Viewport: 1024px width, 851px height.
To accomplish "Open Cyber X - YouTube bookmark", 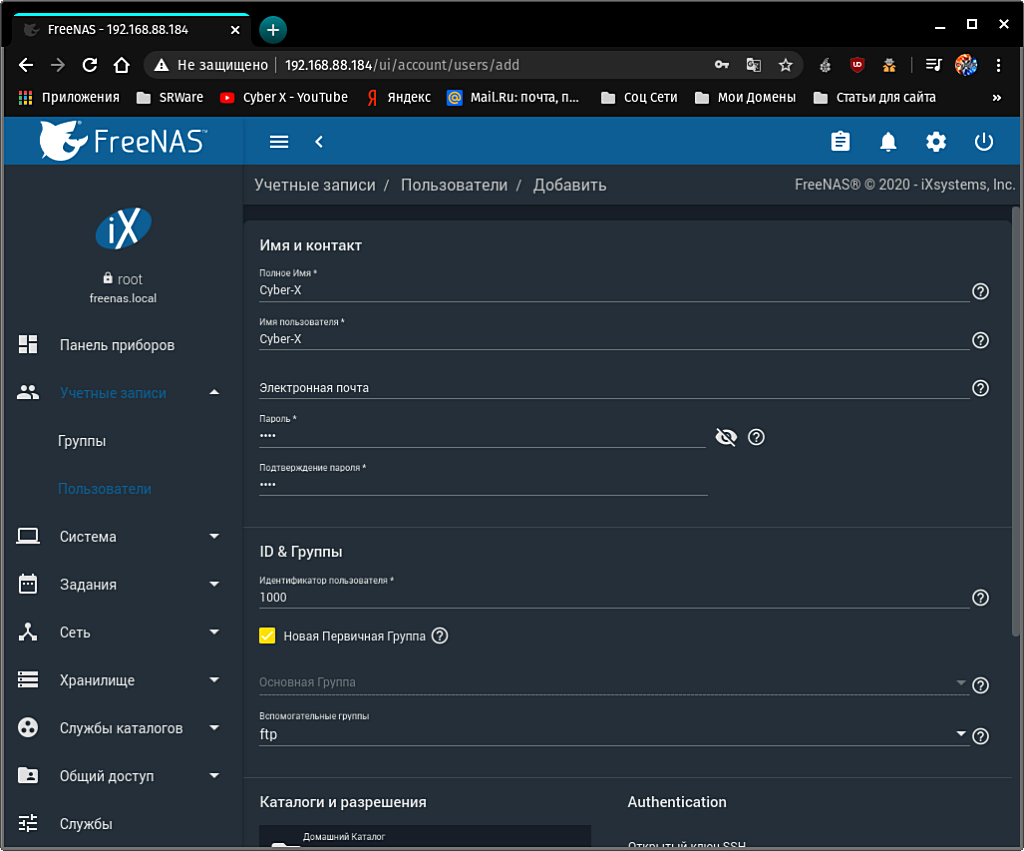I will [283, 97].
